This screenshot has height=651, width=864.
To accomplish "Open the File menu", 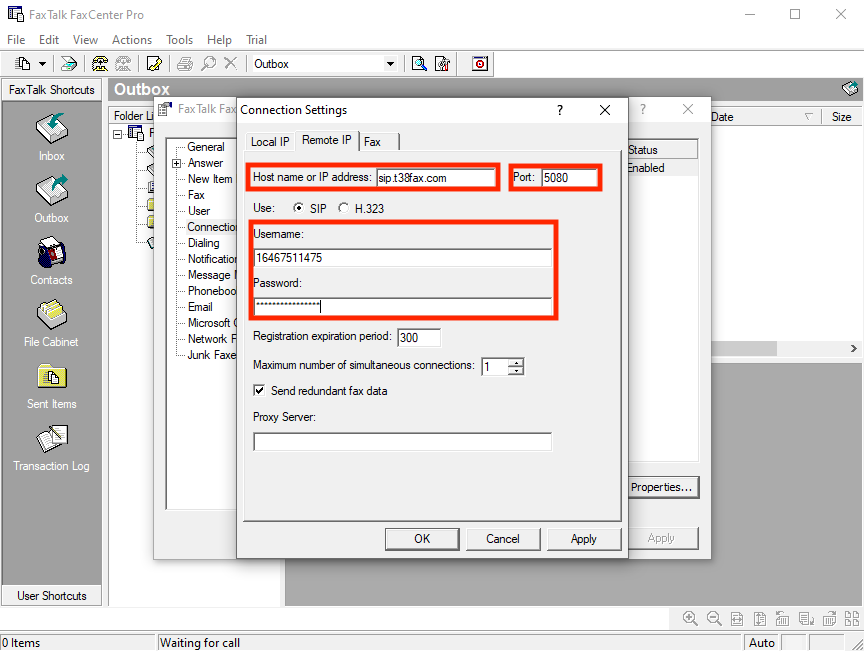I will (16, 40).
